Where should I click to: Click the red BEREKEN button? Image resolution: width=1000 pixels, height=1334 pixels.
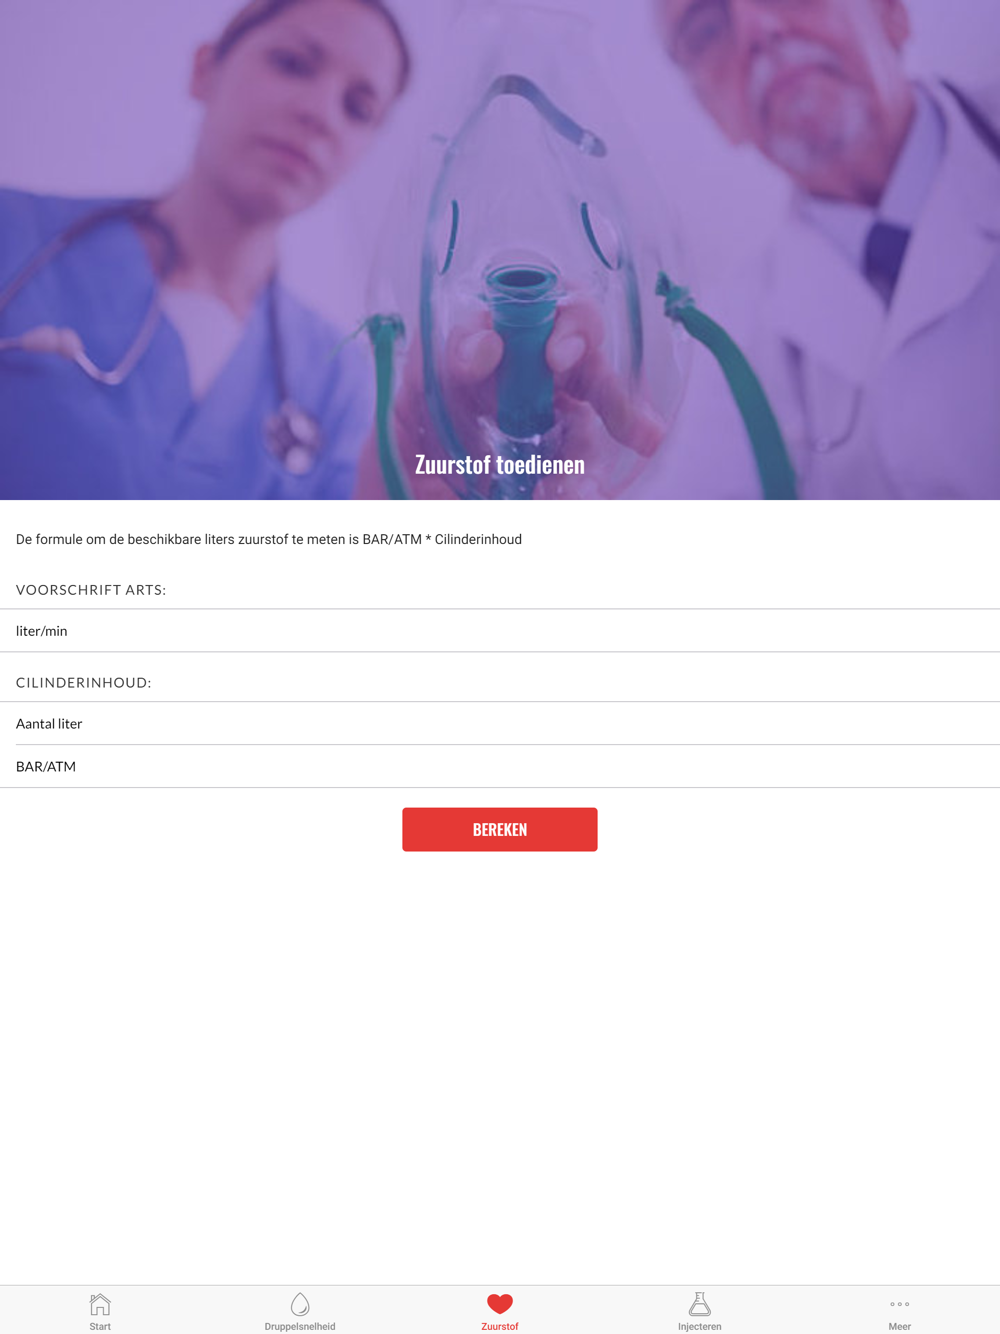point(500,830)
